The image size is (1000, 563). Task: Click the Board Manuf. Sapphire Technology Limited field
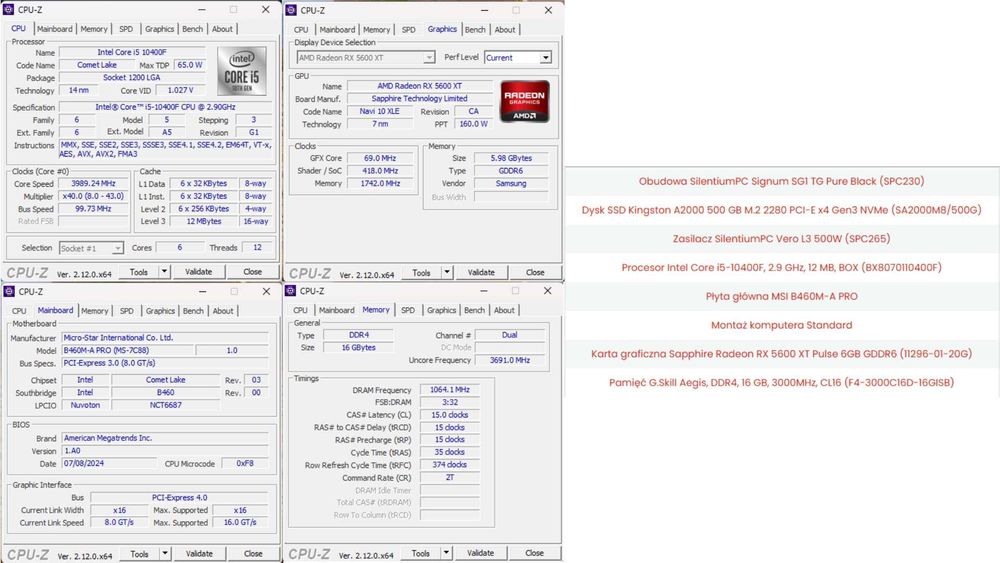(420, 99)
